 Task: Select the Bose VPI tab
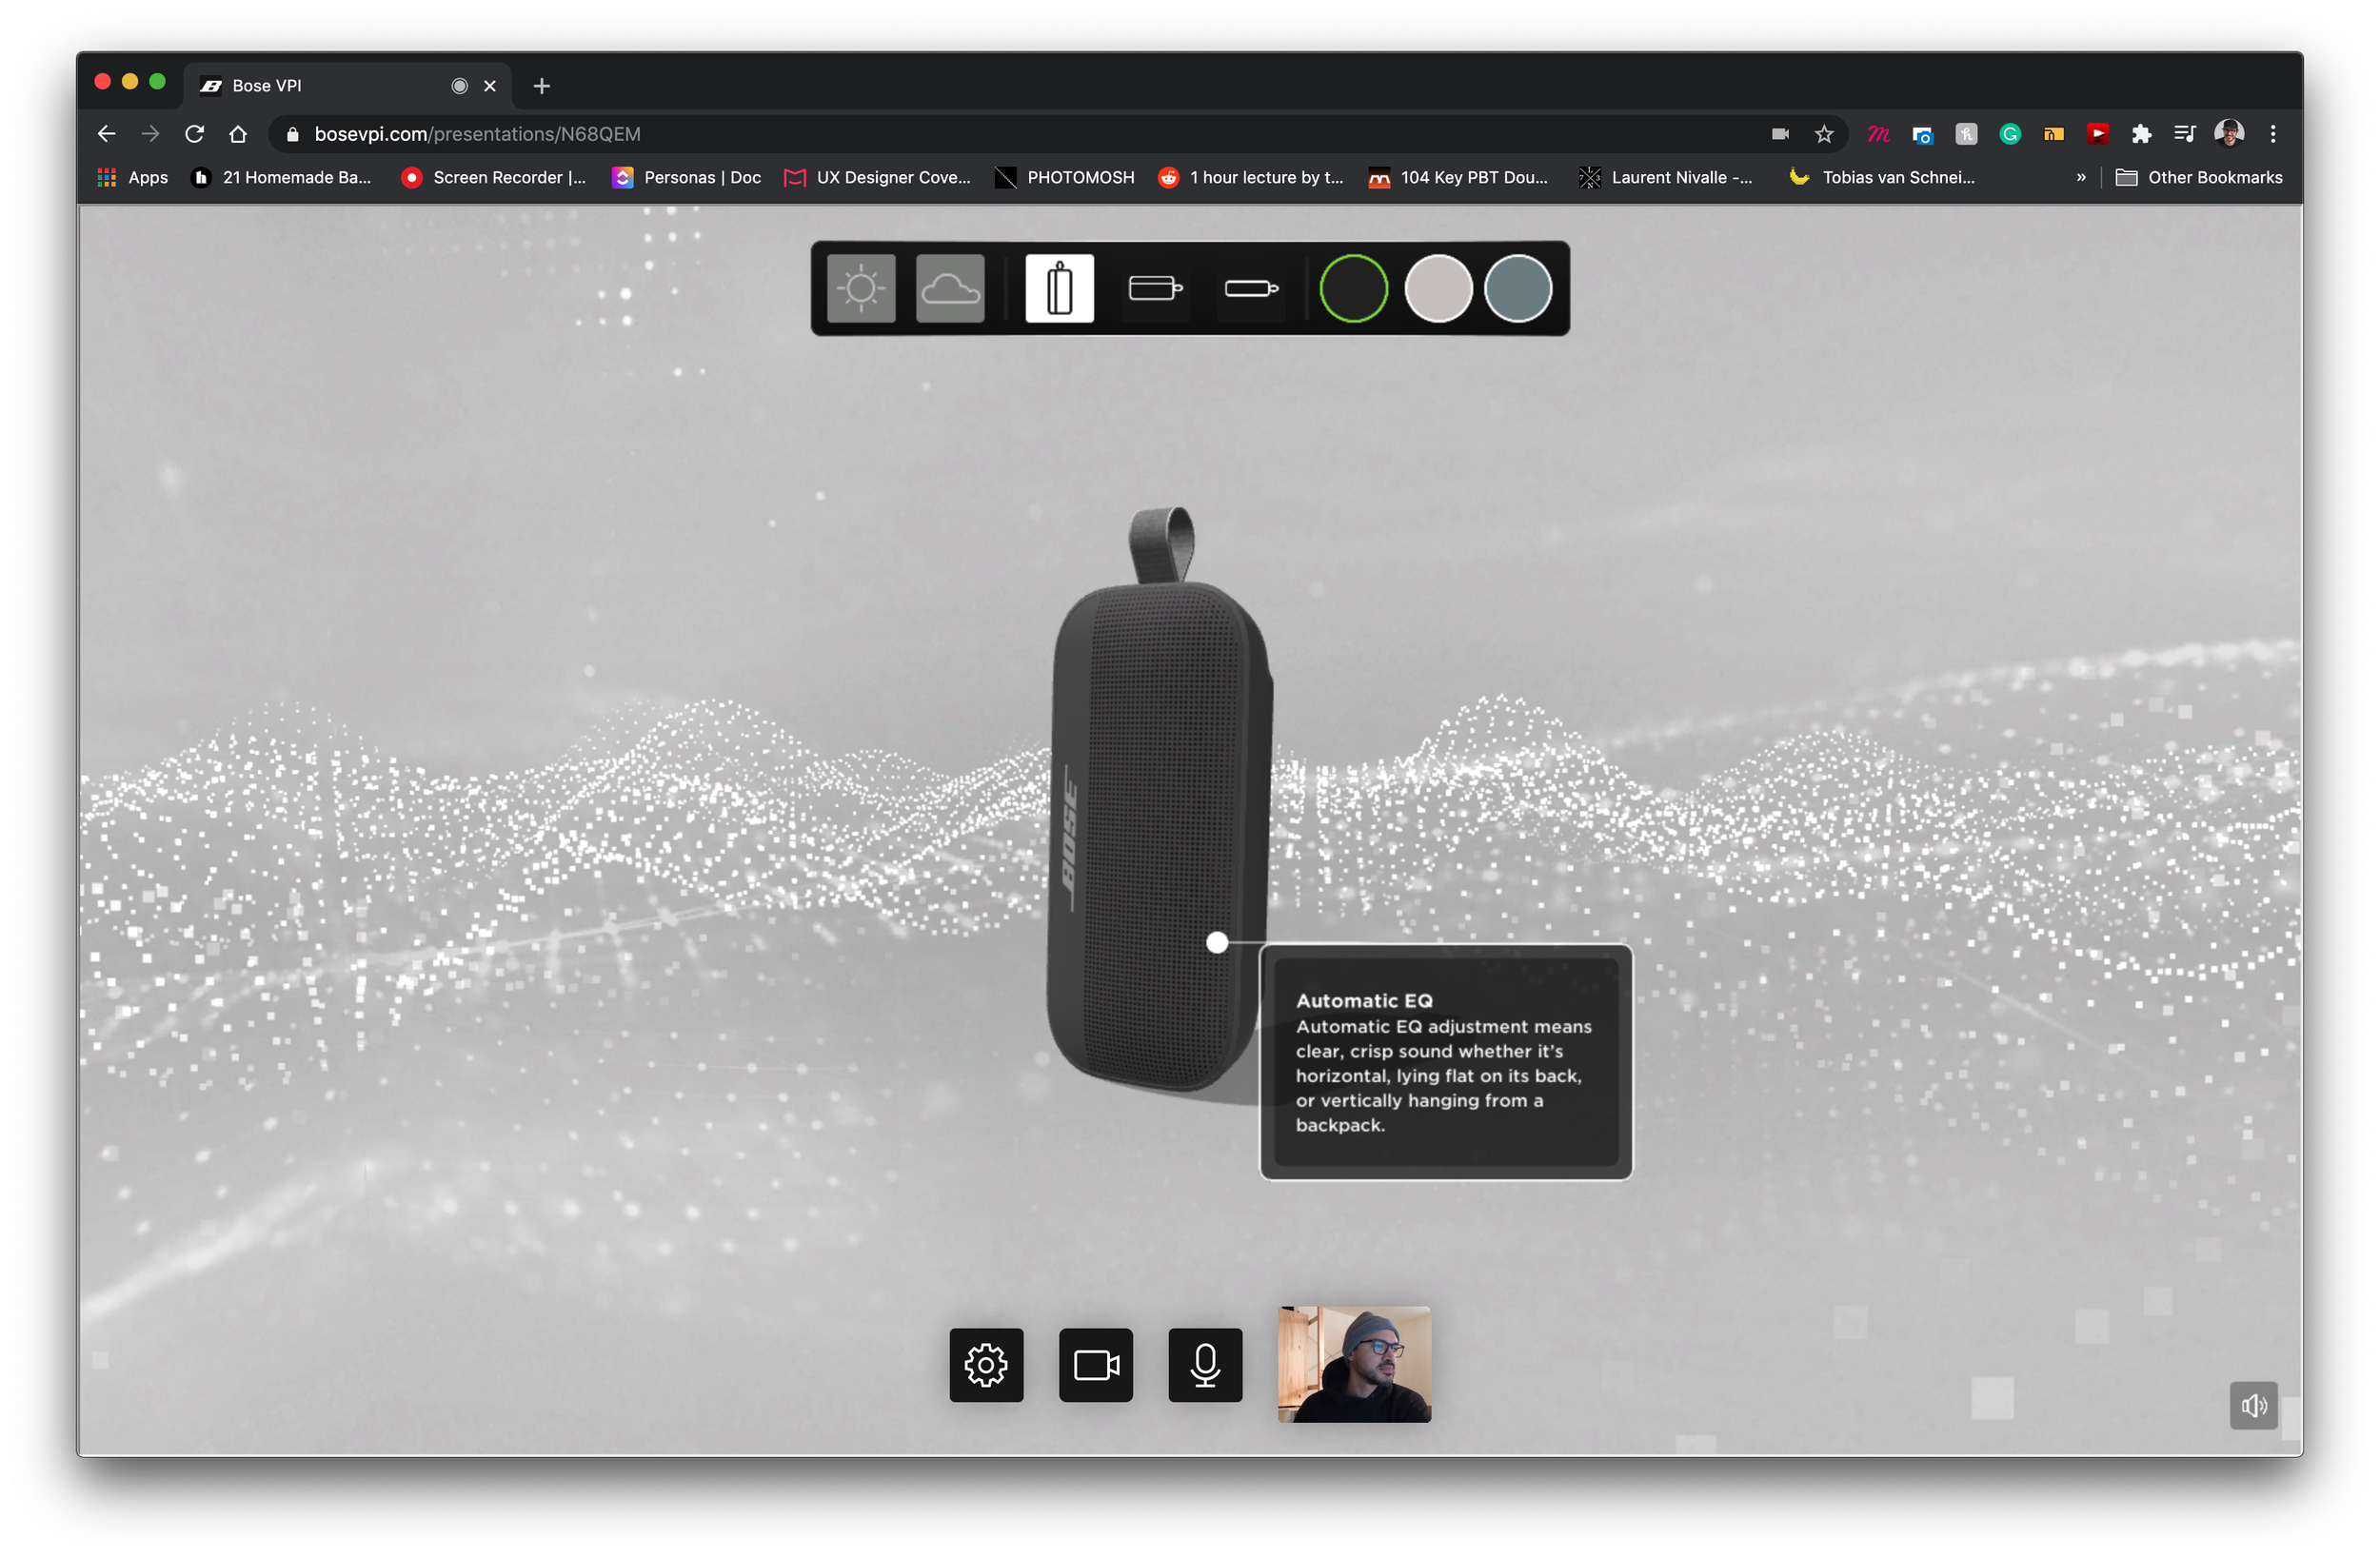coord(346,86)
